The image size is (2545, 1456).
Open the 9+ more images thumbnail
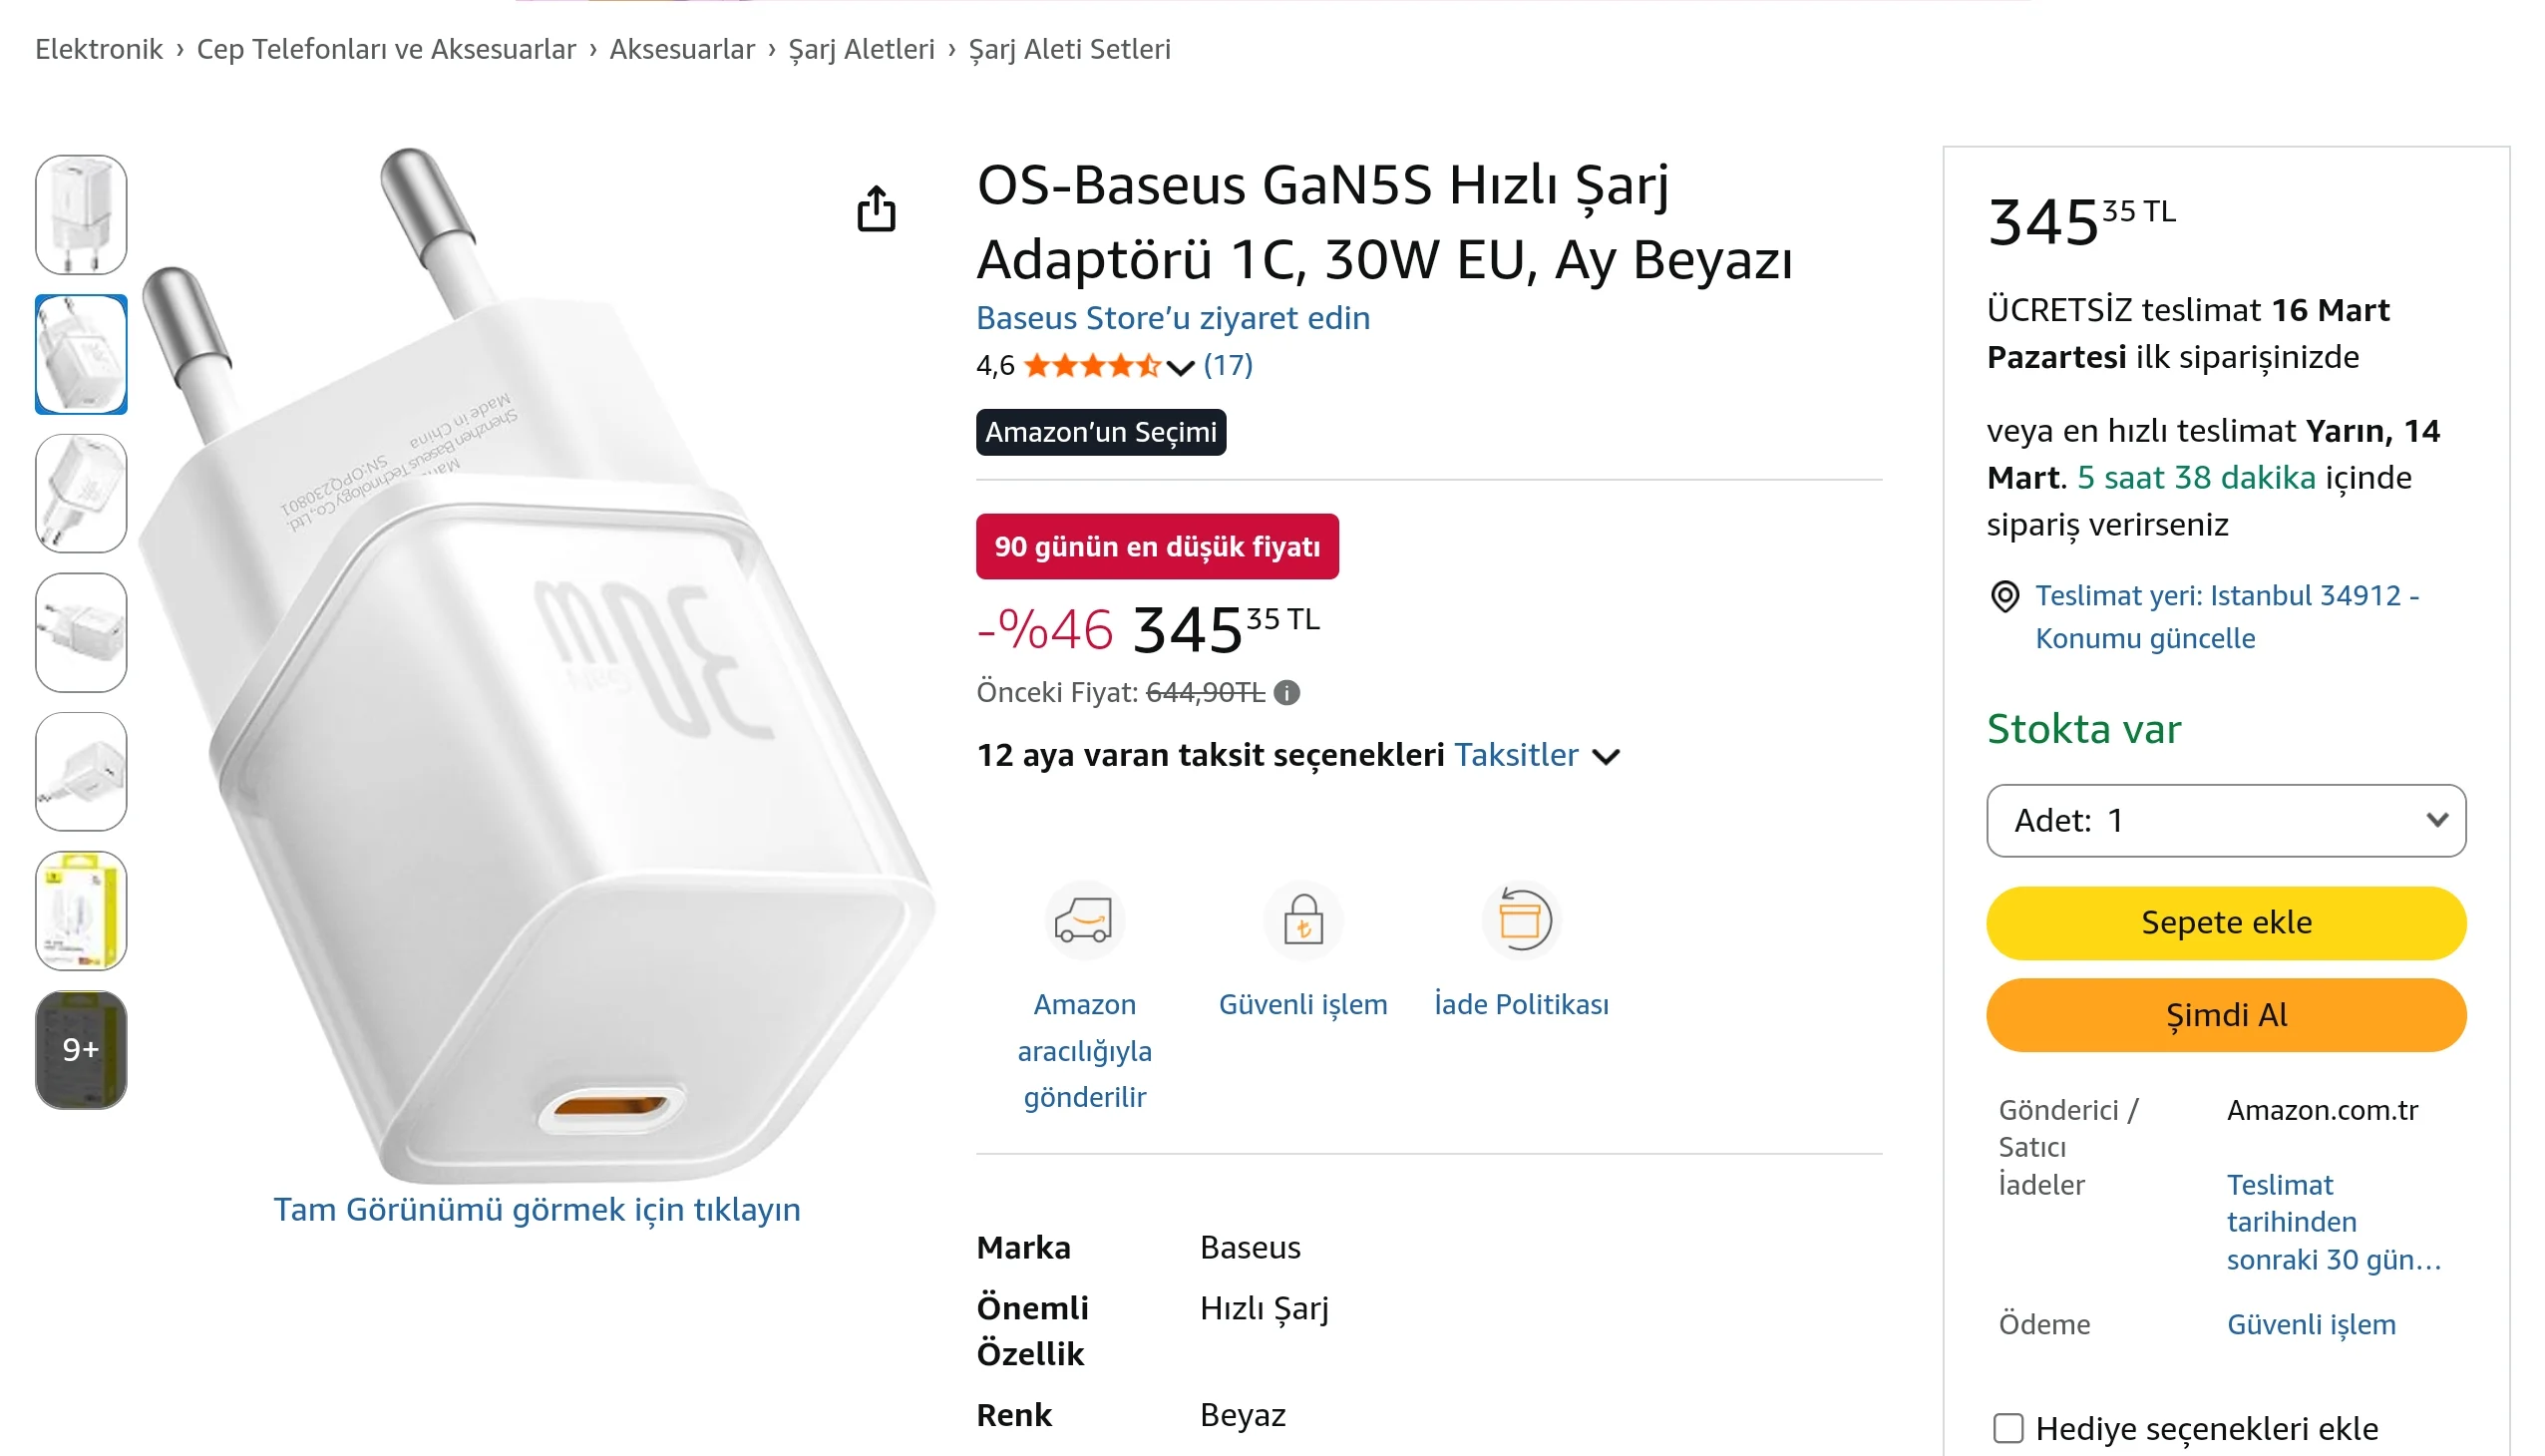tap(81, 1049)
